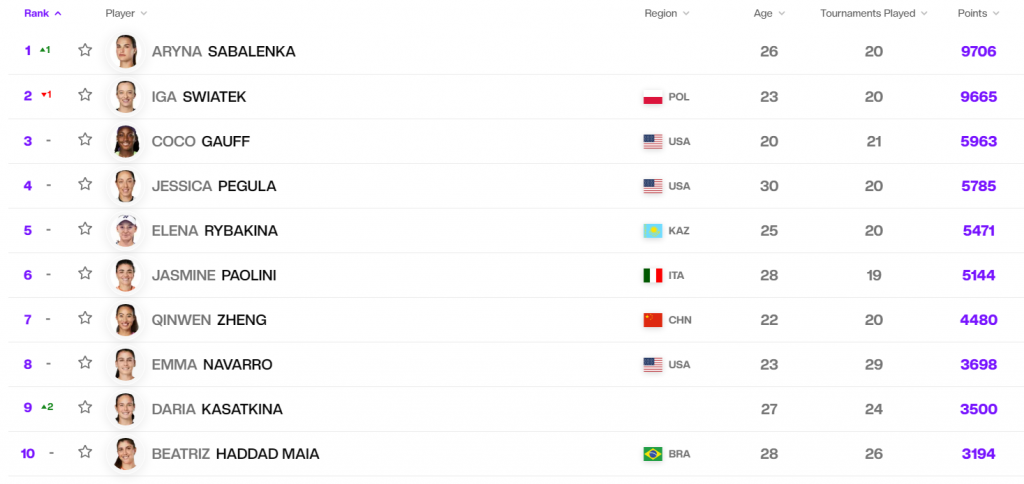Screen dimensions: 1024x484
Task: Click the star icon next to Elena Rybakina
Action: coord(85,230)
